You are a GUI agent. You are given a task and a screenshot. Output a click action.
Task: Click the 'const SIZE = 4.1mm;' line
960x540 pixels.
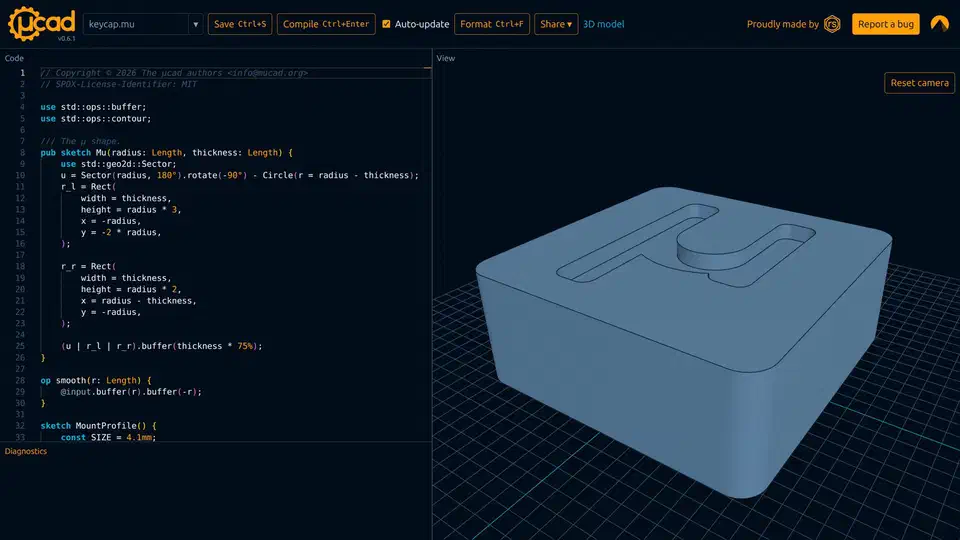coord(108,437)
